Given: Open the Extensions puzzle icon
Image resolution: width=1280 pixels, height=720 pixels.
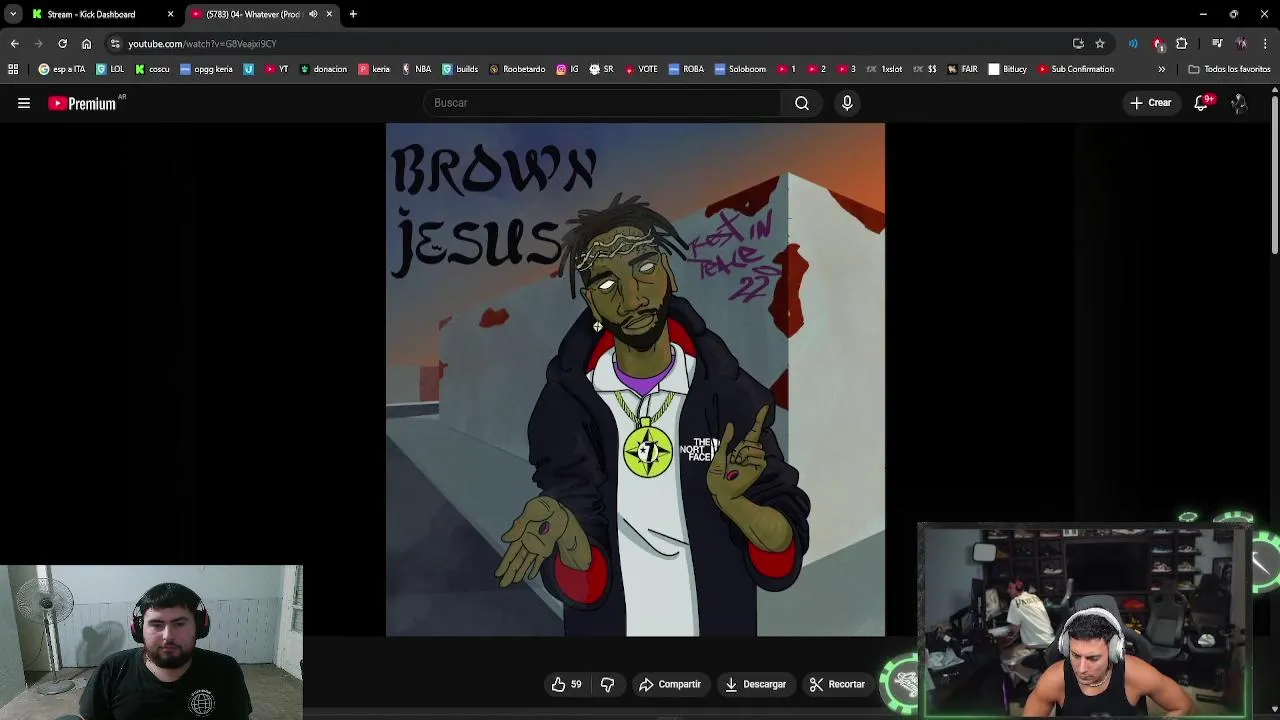Looking at the screenshot, I should pyautogui.click(x=1181, y=44).
